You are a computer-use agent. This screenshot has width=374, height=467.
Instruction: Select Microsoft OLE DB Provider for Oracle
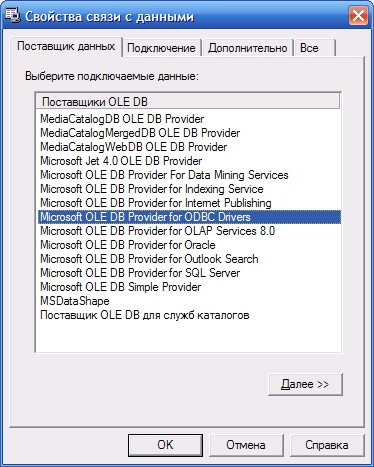(x=128, y=245)
